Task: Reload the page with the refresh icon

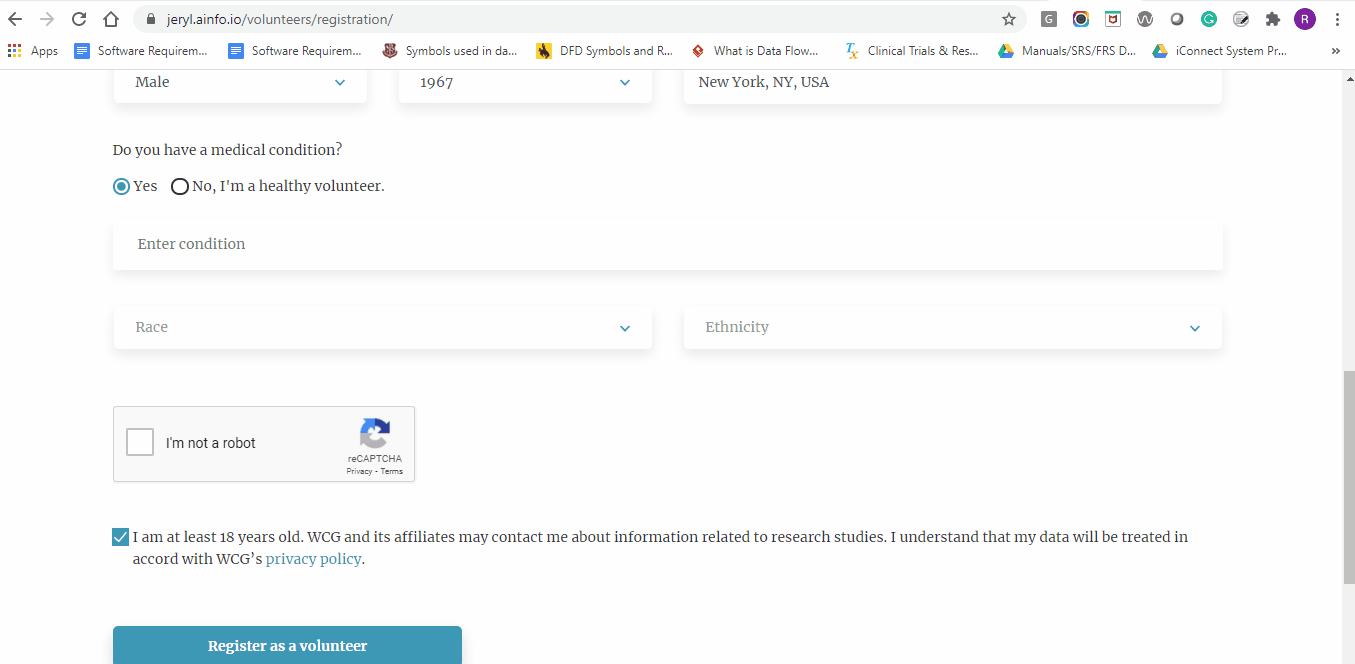Action: click(78, 18)
